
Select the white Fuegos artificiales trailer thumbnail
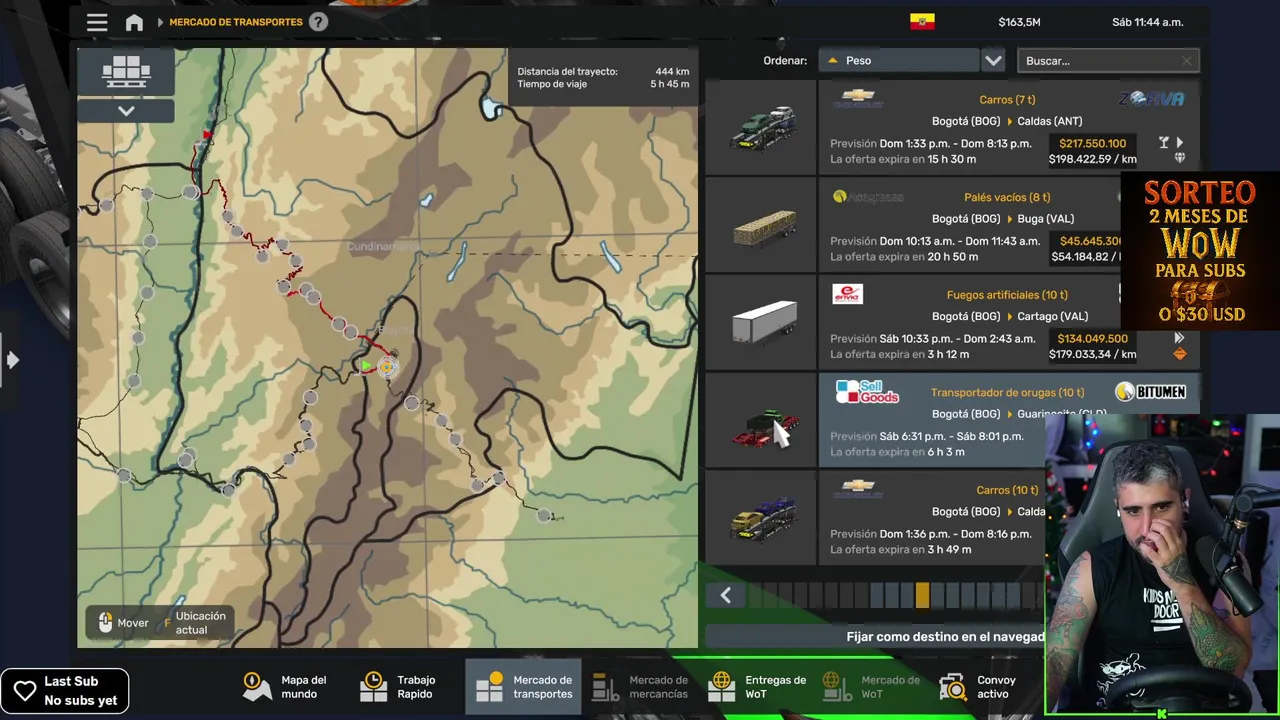(x=762, y=323)
